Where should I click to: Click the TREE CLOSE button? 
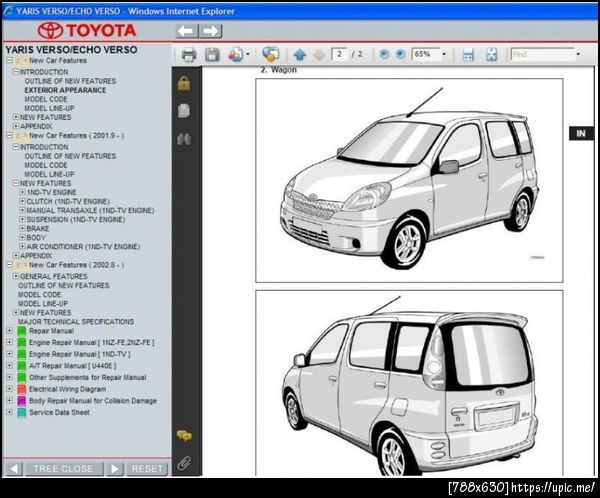[64, 469]
